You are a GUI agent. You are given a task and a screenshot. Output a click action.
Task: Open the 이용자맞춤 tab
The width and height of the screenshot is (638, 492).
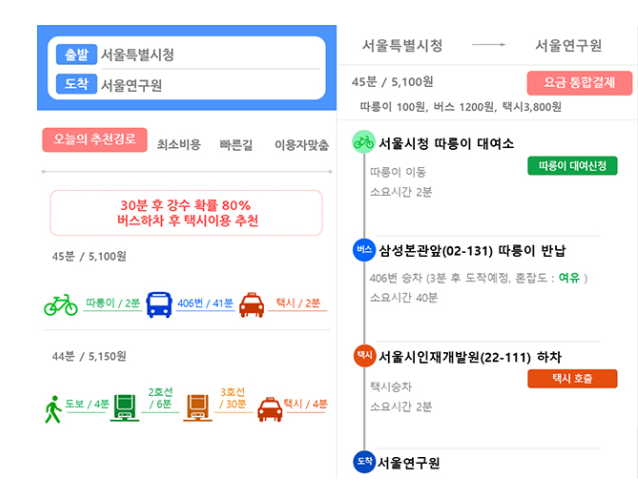click(x=302, y=144)
